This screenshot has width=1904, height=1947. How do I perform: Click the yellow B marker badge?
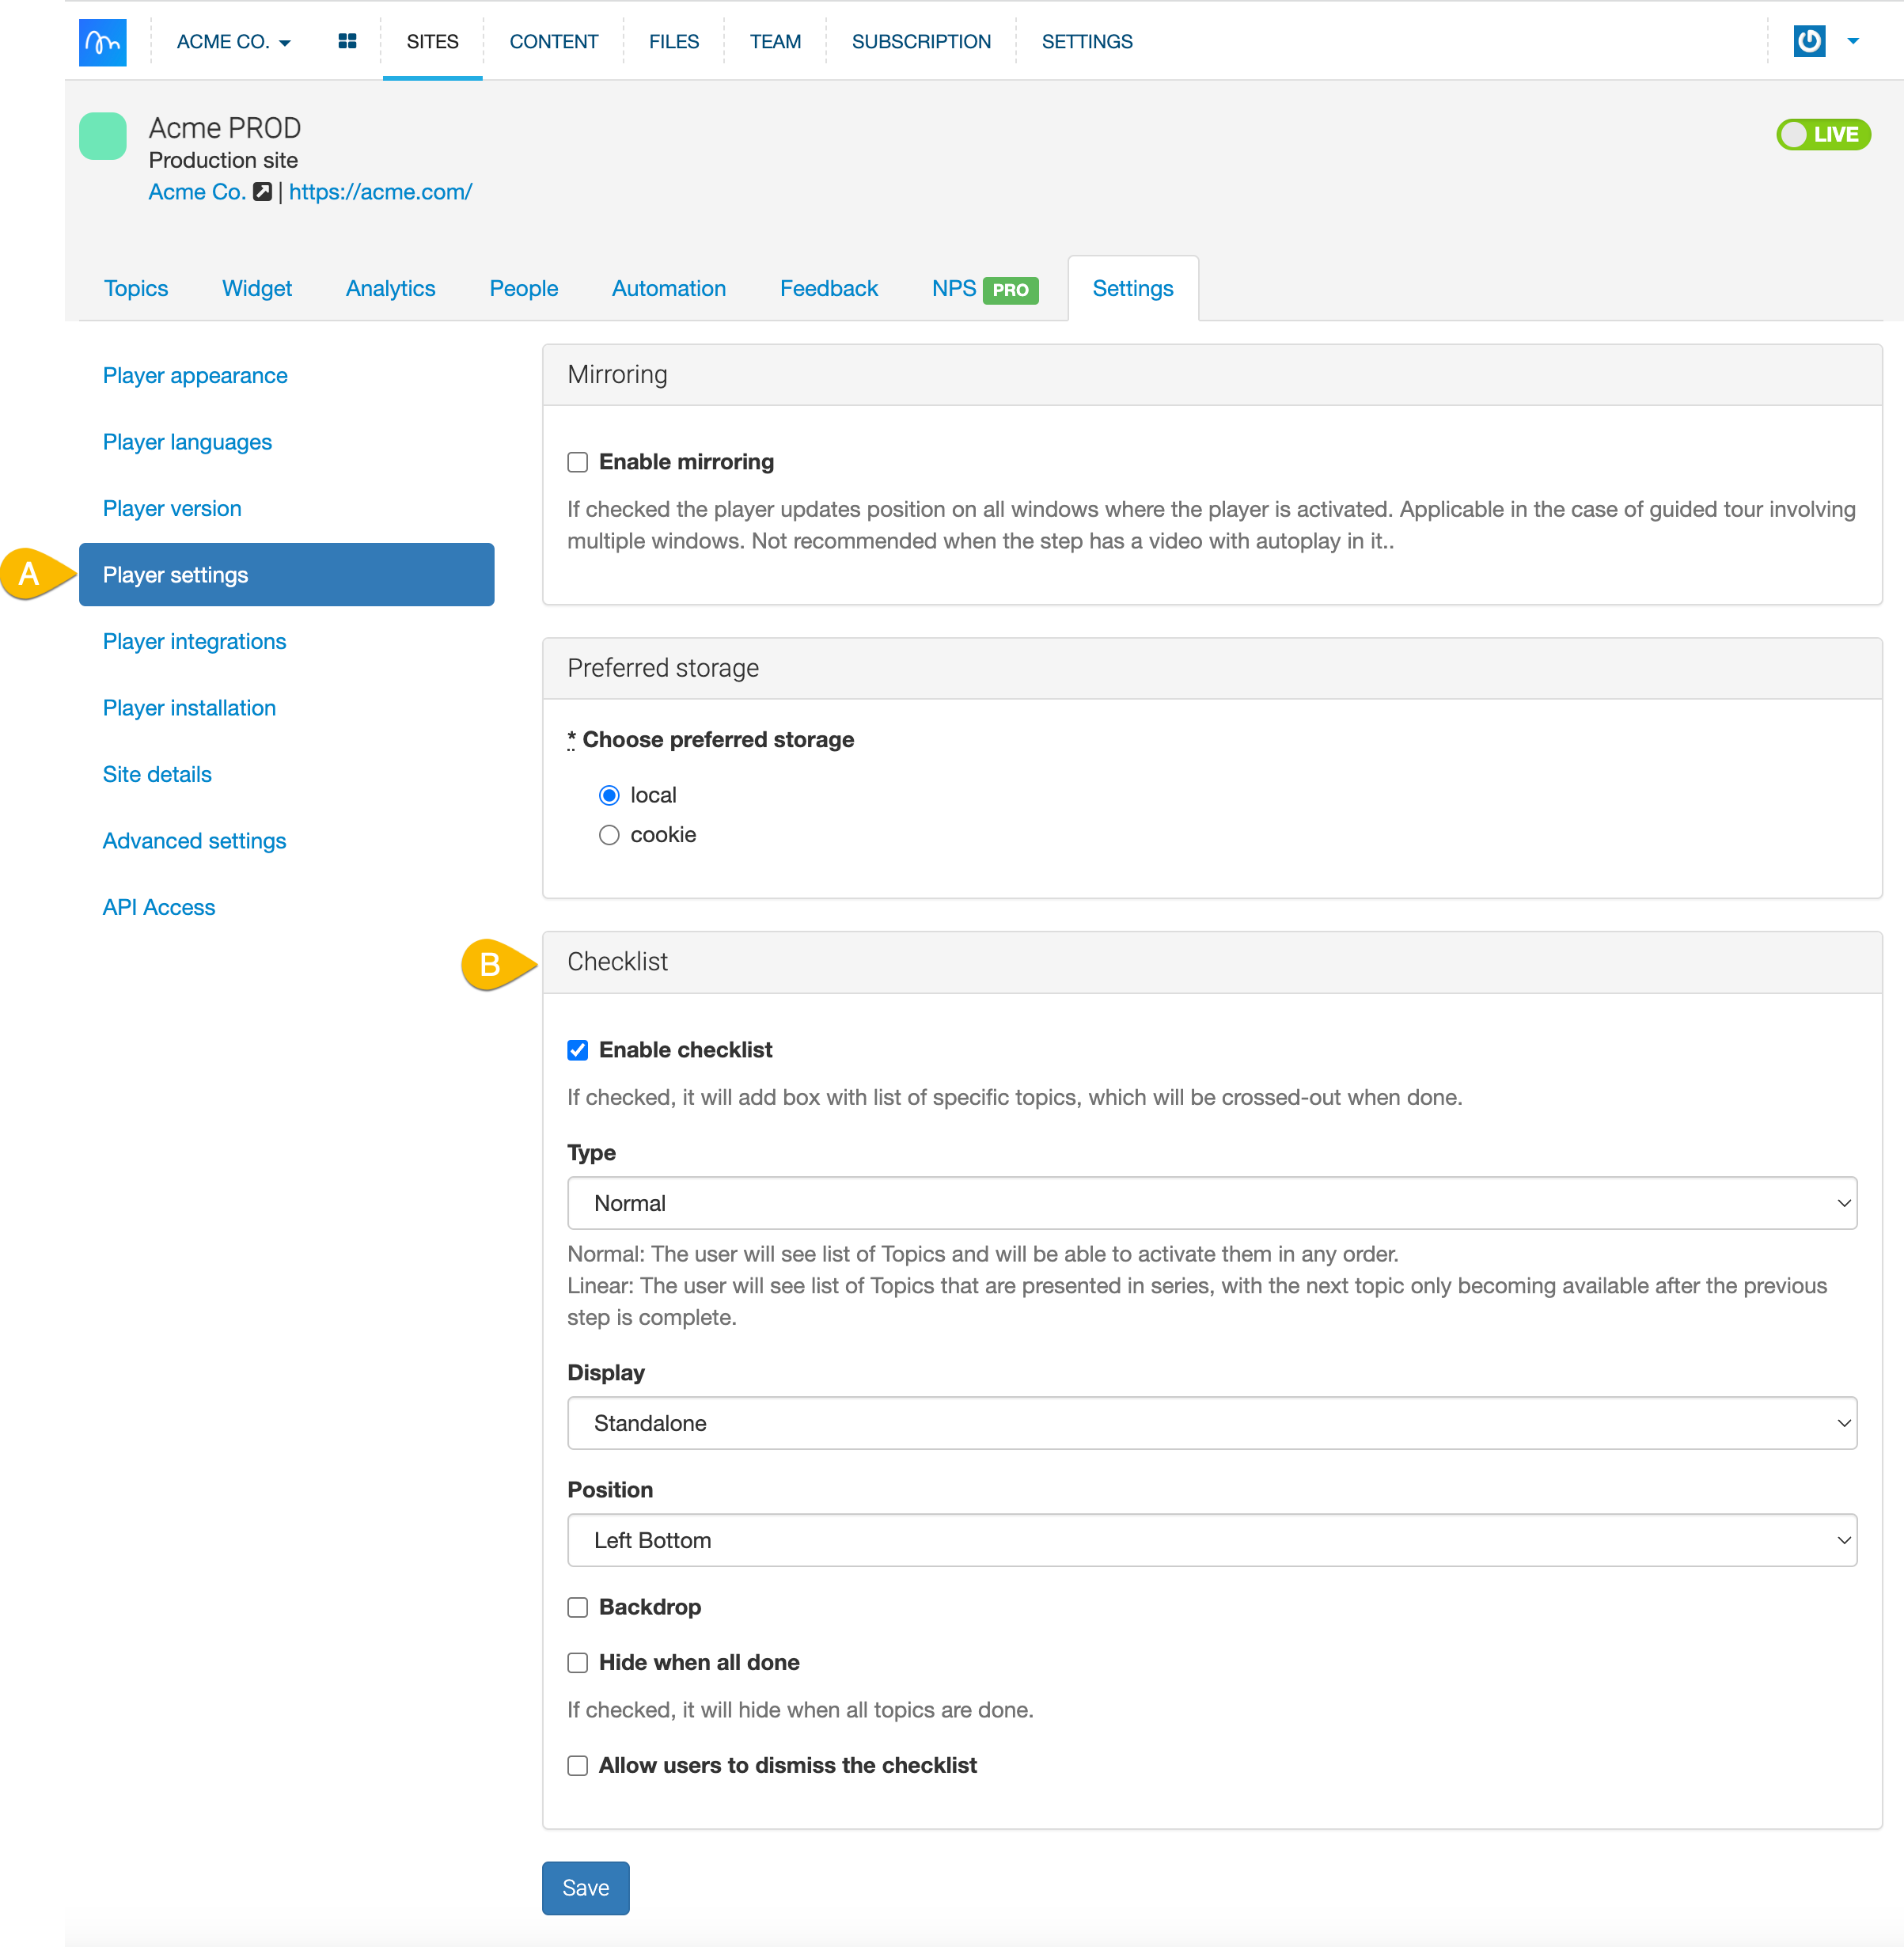(490, 965)
